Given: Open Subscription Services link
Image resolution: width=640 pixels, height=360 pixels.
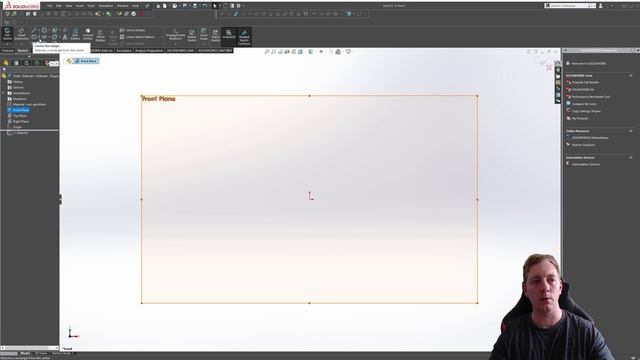Looking at the screenshot, I should pyautogui.click(x=583, y=164).
